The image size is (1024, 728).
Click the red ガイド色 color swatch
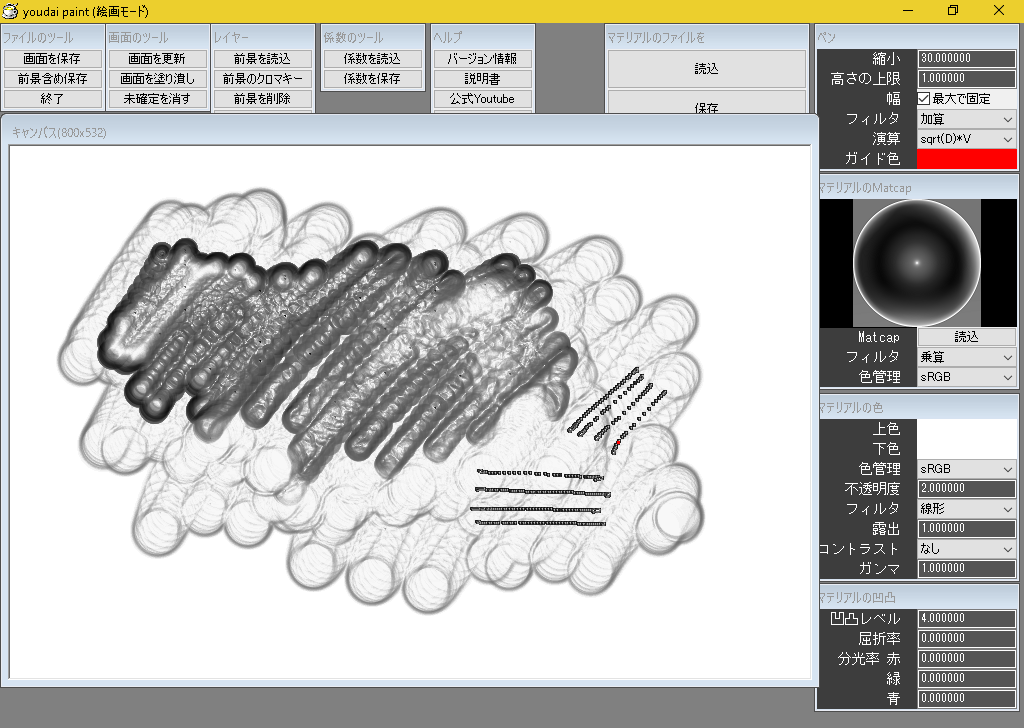[x=966, y=158]
